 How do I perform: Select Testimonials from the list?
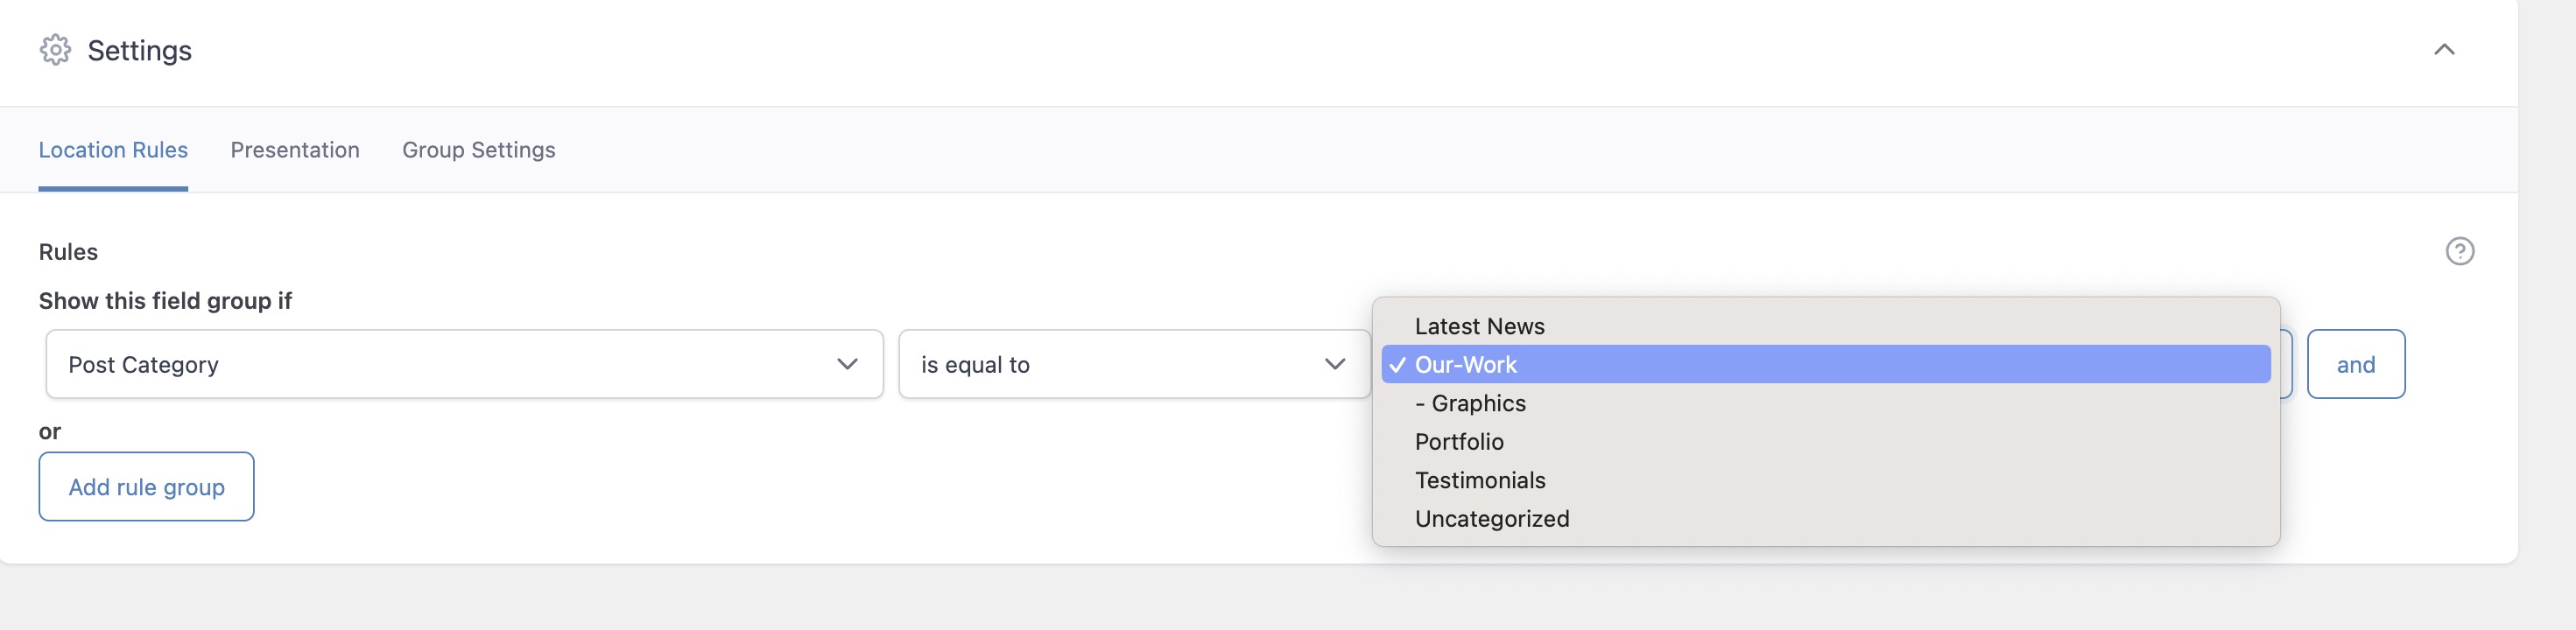(1826, 480)
